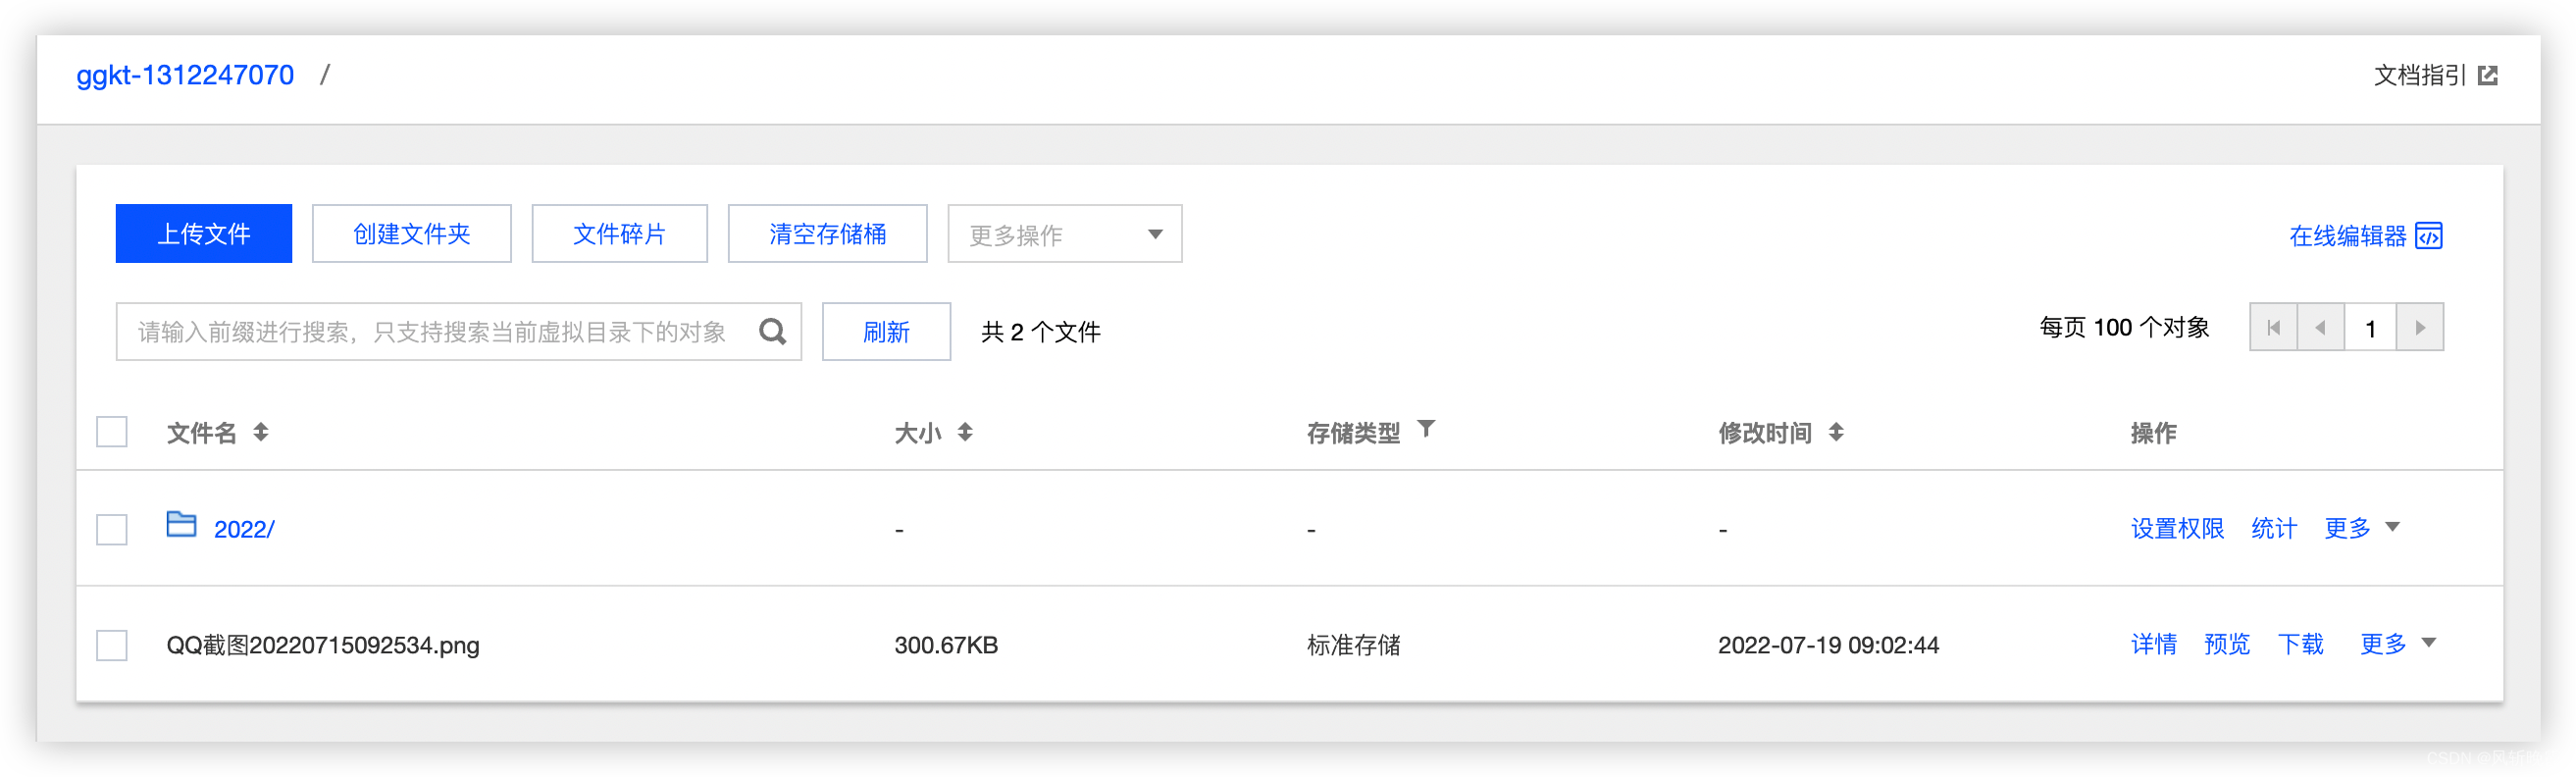Open the 2022/ folder link
2576x777 pixels.
pyautogui.click(x=244, y=529)
